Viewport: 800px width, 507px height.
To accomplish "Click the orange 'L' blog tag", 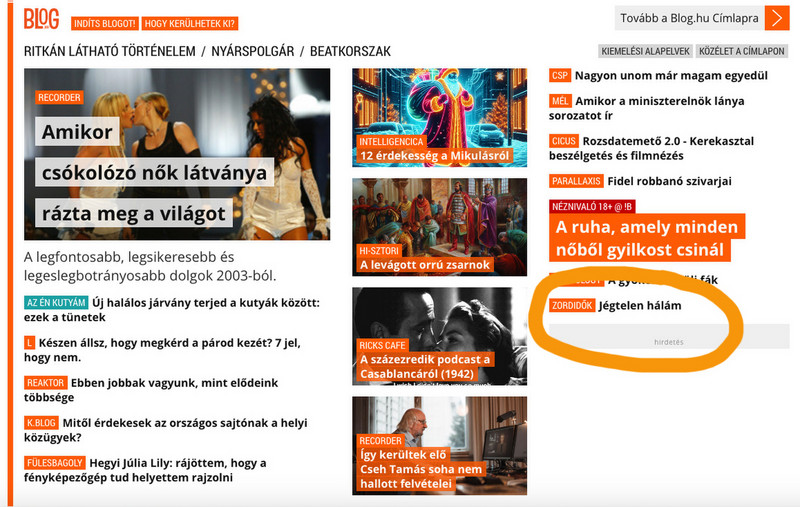I will [30, 342].
